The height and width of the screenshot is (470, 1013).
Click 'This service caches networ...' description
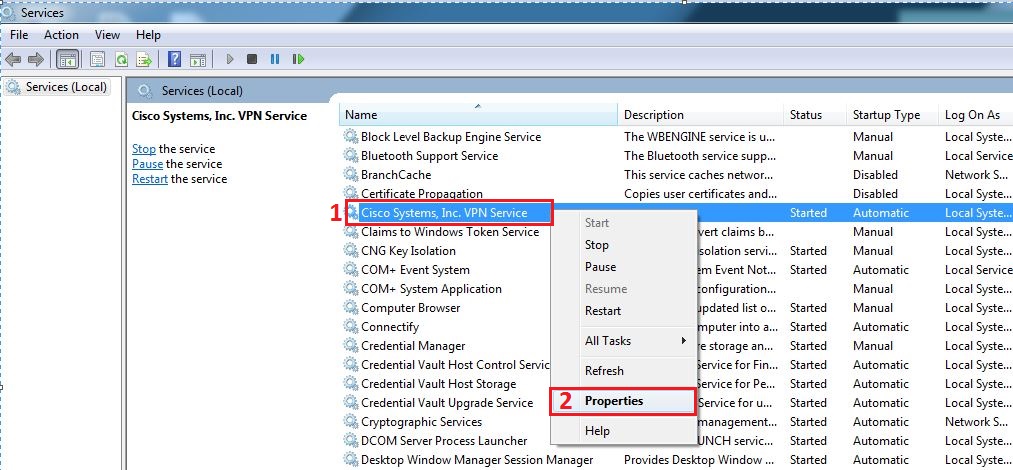[697, 174]
